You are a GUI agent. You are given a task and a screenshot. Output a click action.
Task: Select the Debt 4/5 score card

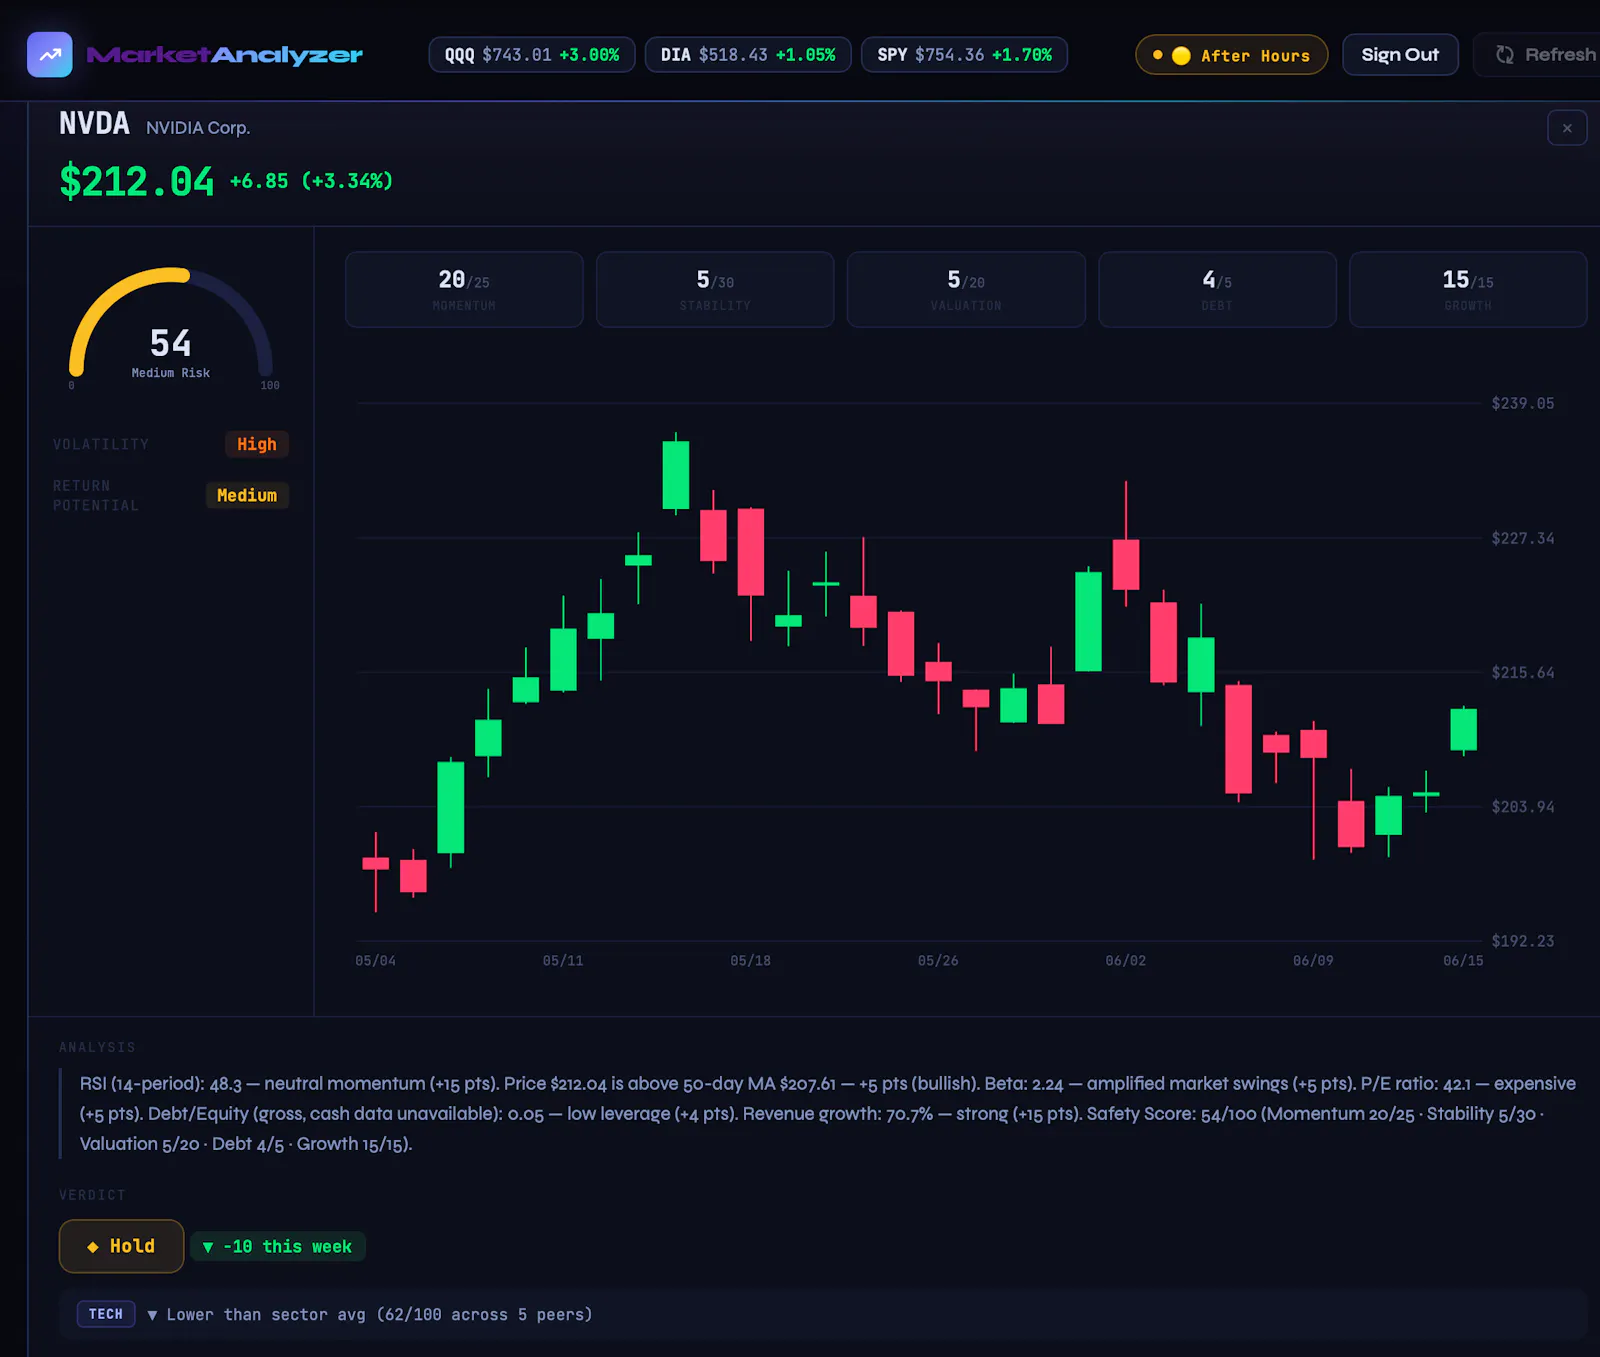(1217, 290)
